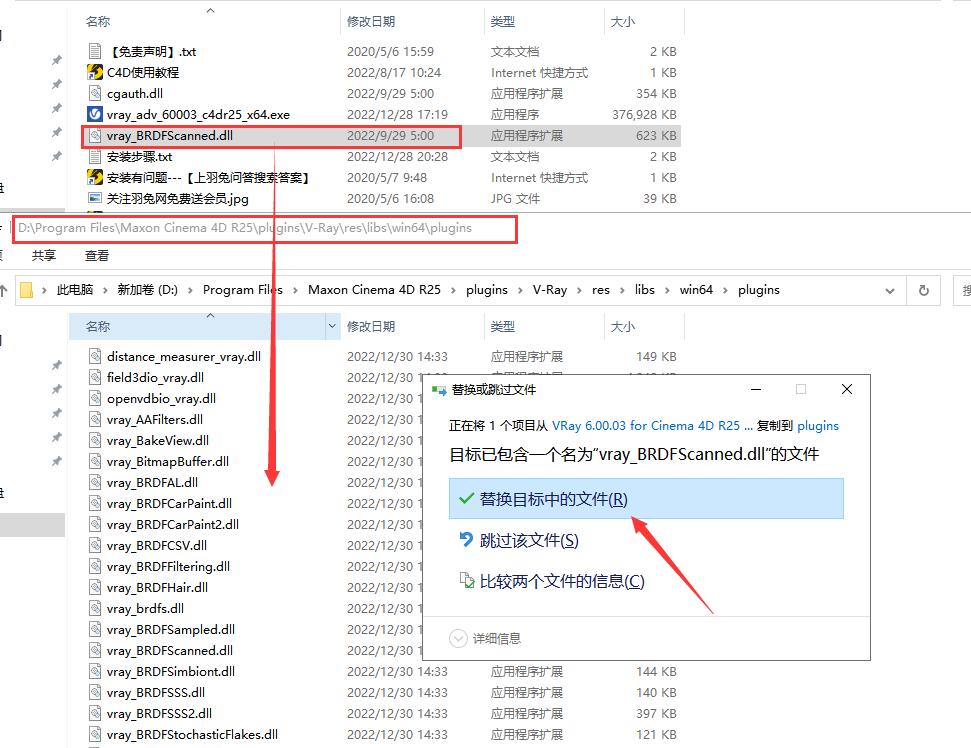This screenshot has width=971, height=748.
Task: Select the vray_BRDFCarPaint.dll file icon
Action: pyautogui.click(x=95, y=504)
